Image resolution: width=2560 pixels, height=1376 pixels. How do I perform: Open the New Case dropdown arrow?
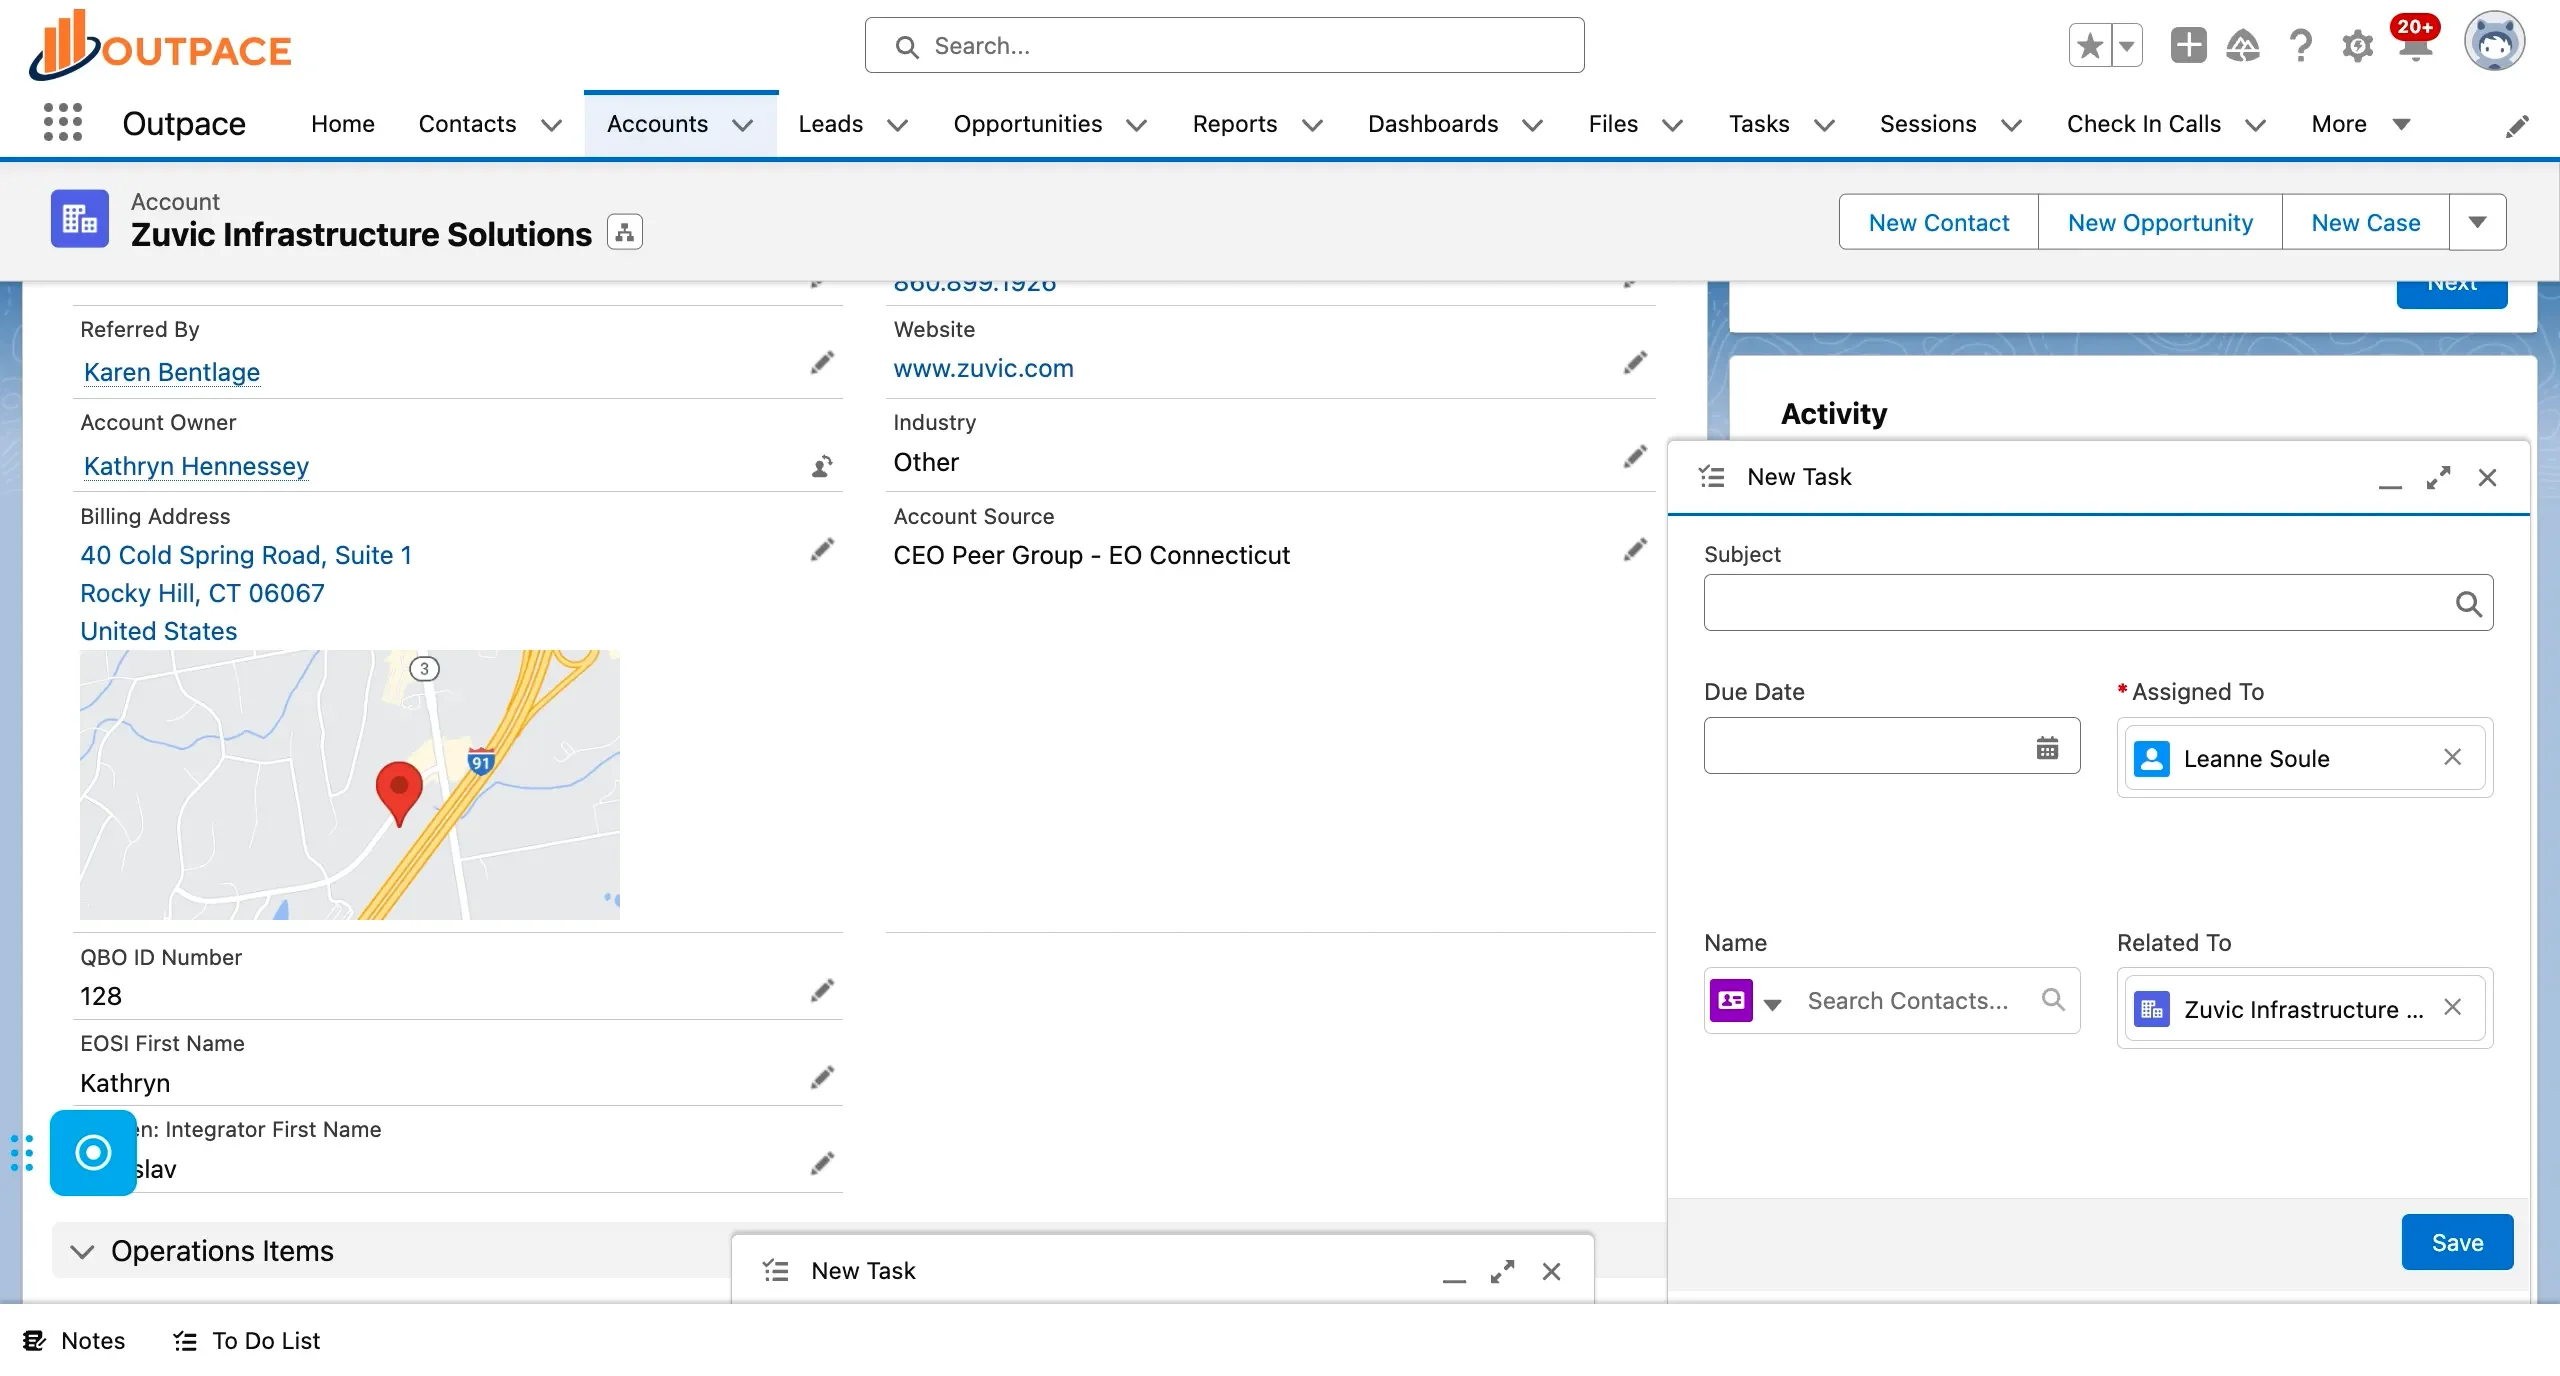[x=2477, y=222]
